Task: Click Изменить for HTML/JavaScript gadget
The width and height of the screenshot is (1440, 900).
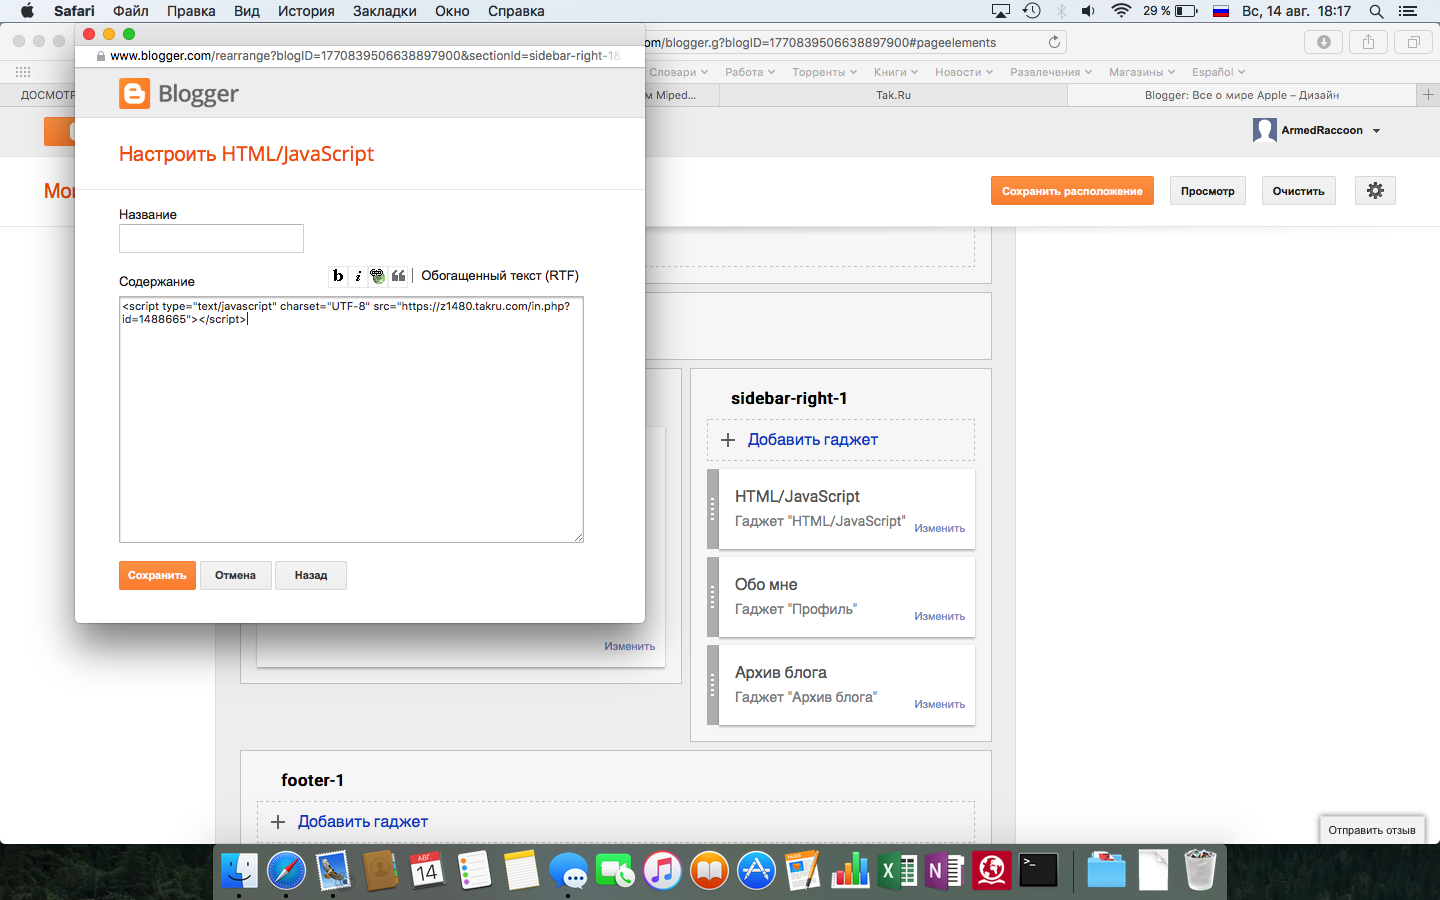Action: (x=940, y=528)
